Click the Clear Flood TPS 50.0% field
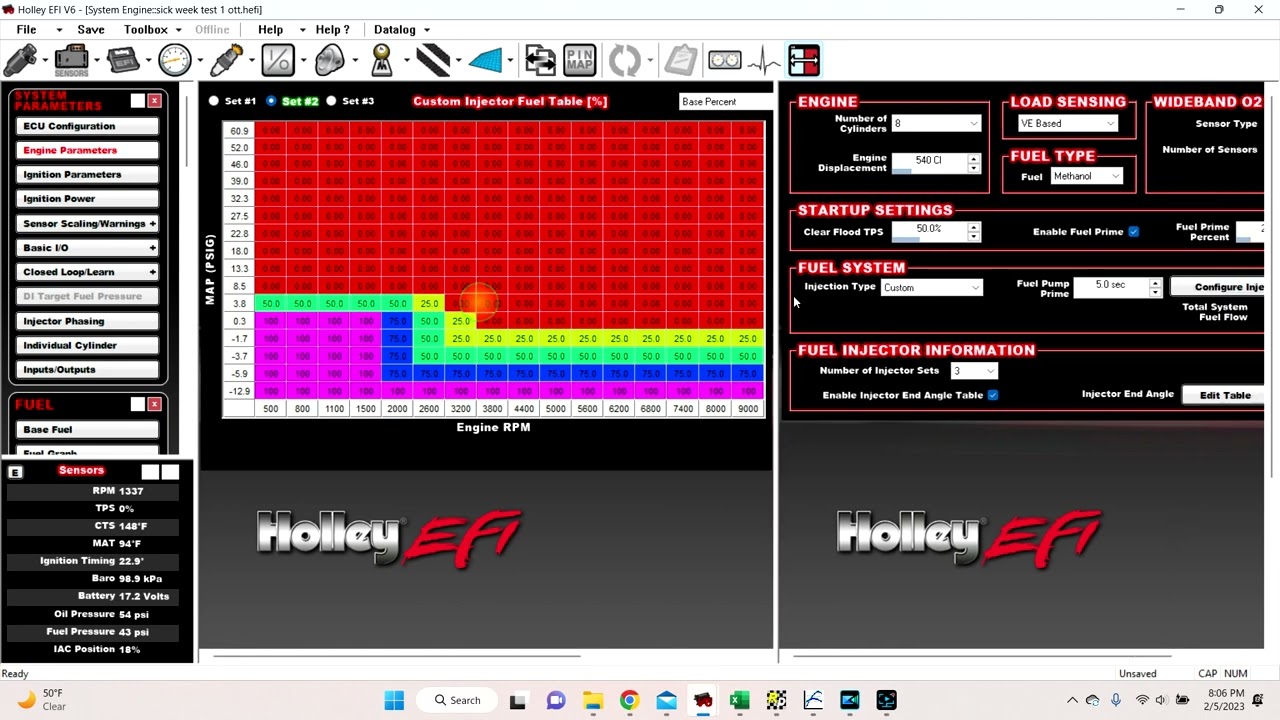Viewport: 1280px width, 720px height. click(x=928, y=232)
